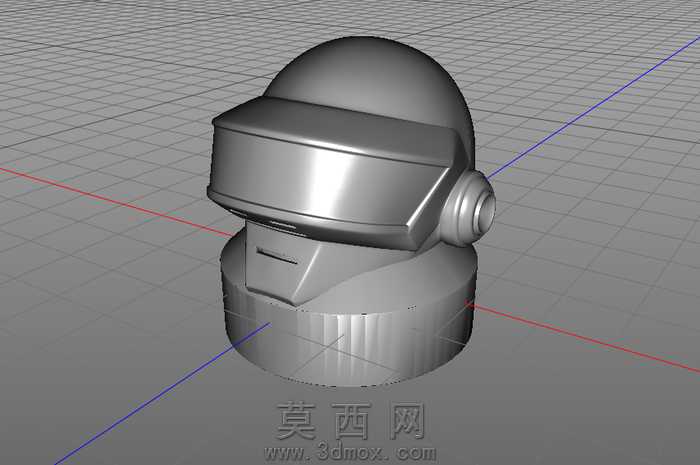Select the mouth slot on chin piece
Screen dimensions: 700x465
[x=277, y=257]
